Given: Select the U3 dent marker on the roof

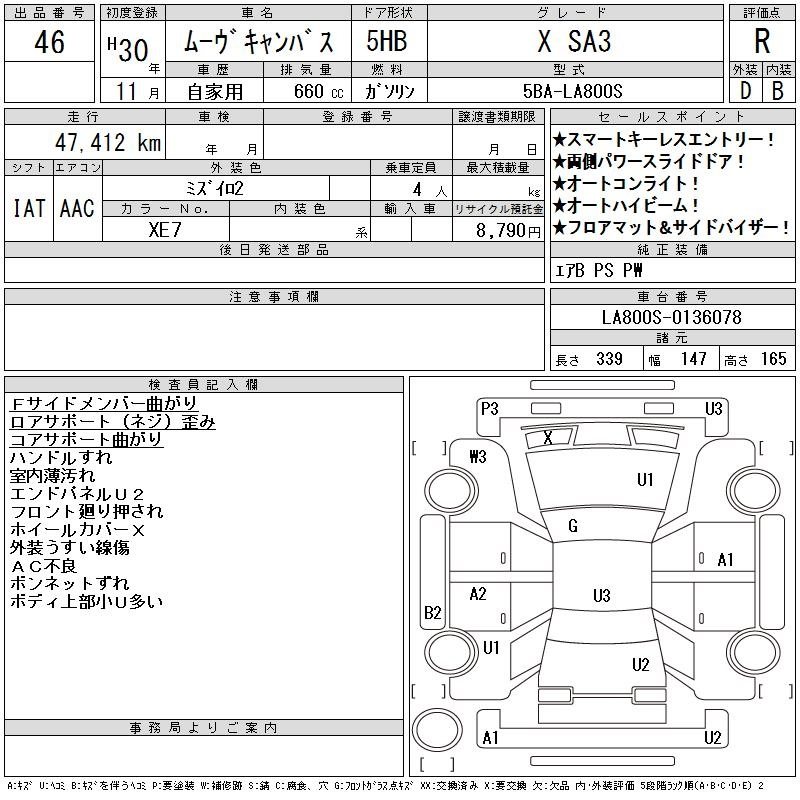Looking at the screenshot, I should (x=601, y=596).
